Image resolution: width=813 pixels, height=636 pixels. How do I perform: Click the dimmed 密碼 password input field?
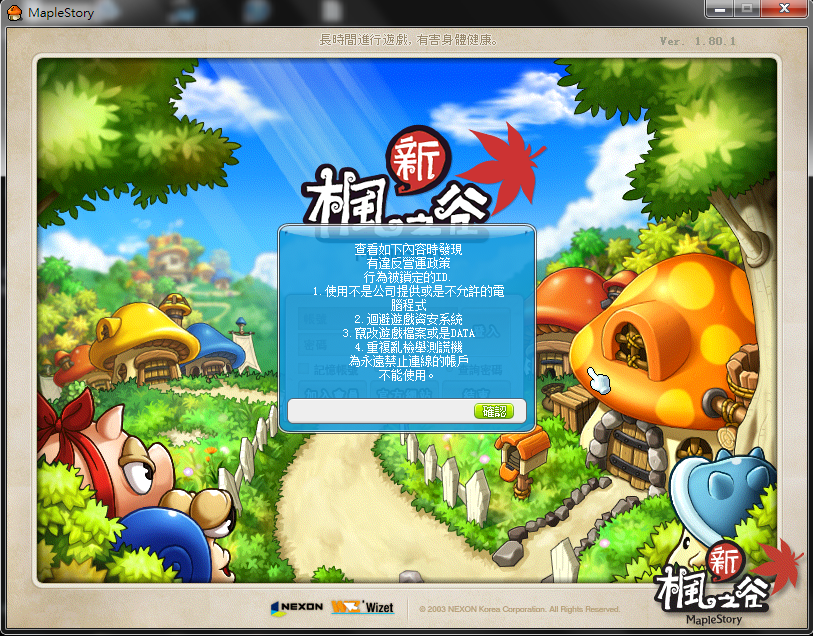[x=376, y=344]
